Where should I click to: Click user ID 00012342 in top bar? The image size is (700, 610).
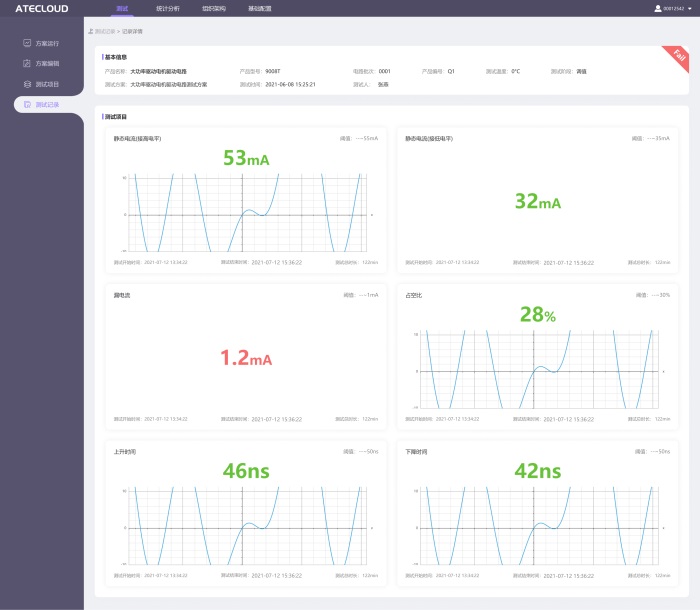tap(674, 8)
